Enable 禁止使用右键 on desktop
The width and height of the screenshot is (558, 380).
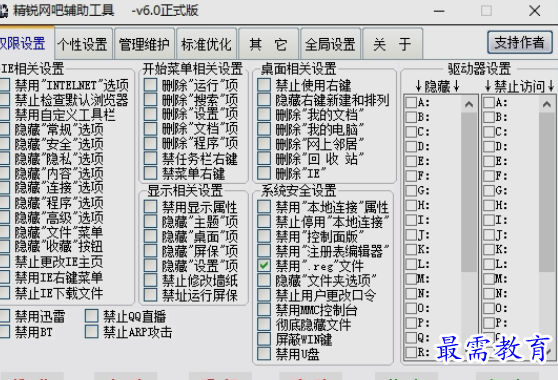pos(264,85)
